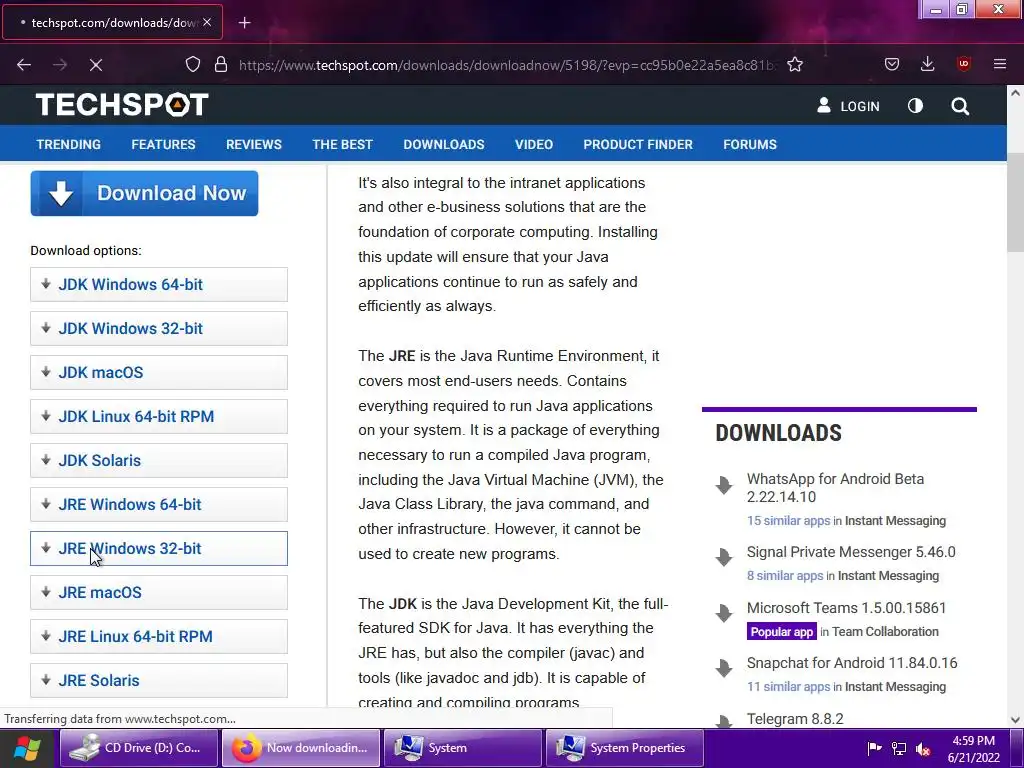This screenshot has height=768, width=1024.
Task: Open Signal Private Messenger 5.46.0 link
Action: [x=851, y=552]
